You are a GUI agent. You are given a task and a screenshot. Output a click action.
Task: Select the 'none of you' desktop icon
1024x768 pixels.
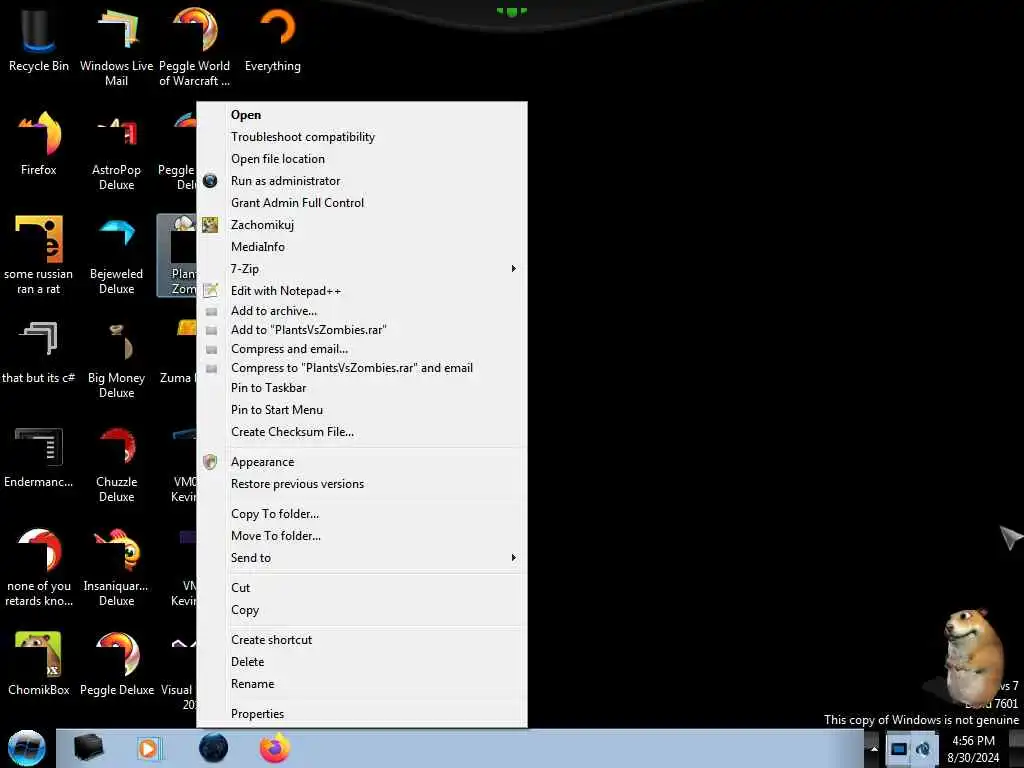tap(39, 567)
